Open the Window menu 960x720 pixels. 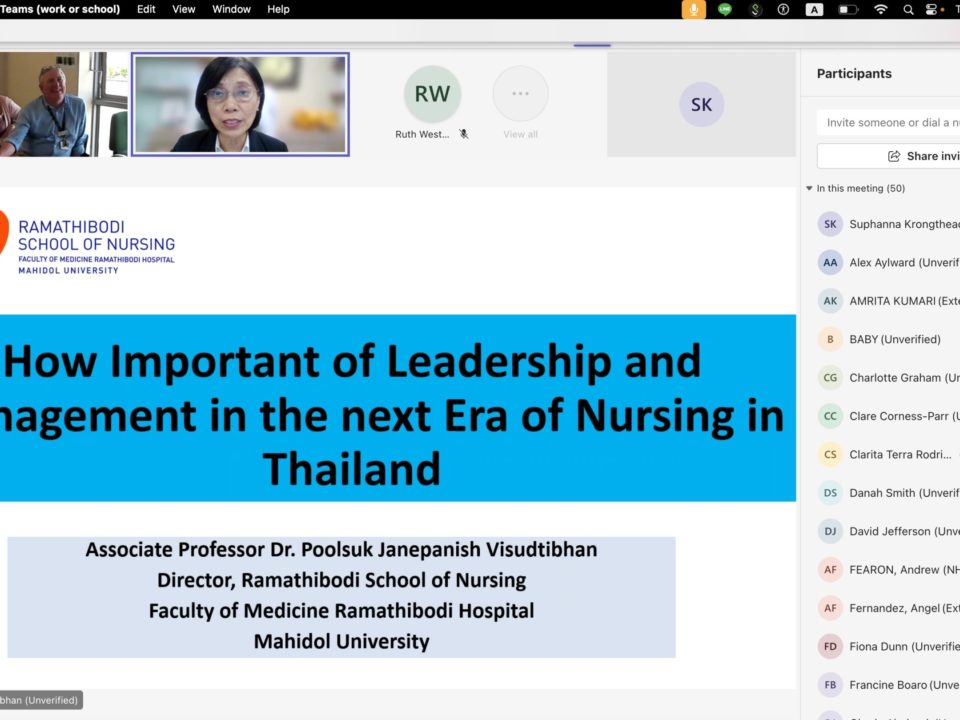(x=231, y=9)
